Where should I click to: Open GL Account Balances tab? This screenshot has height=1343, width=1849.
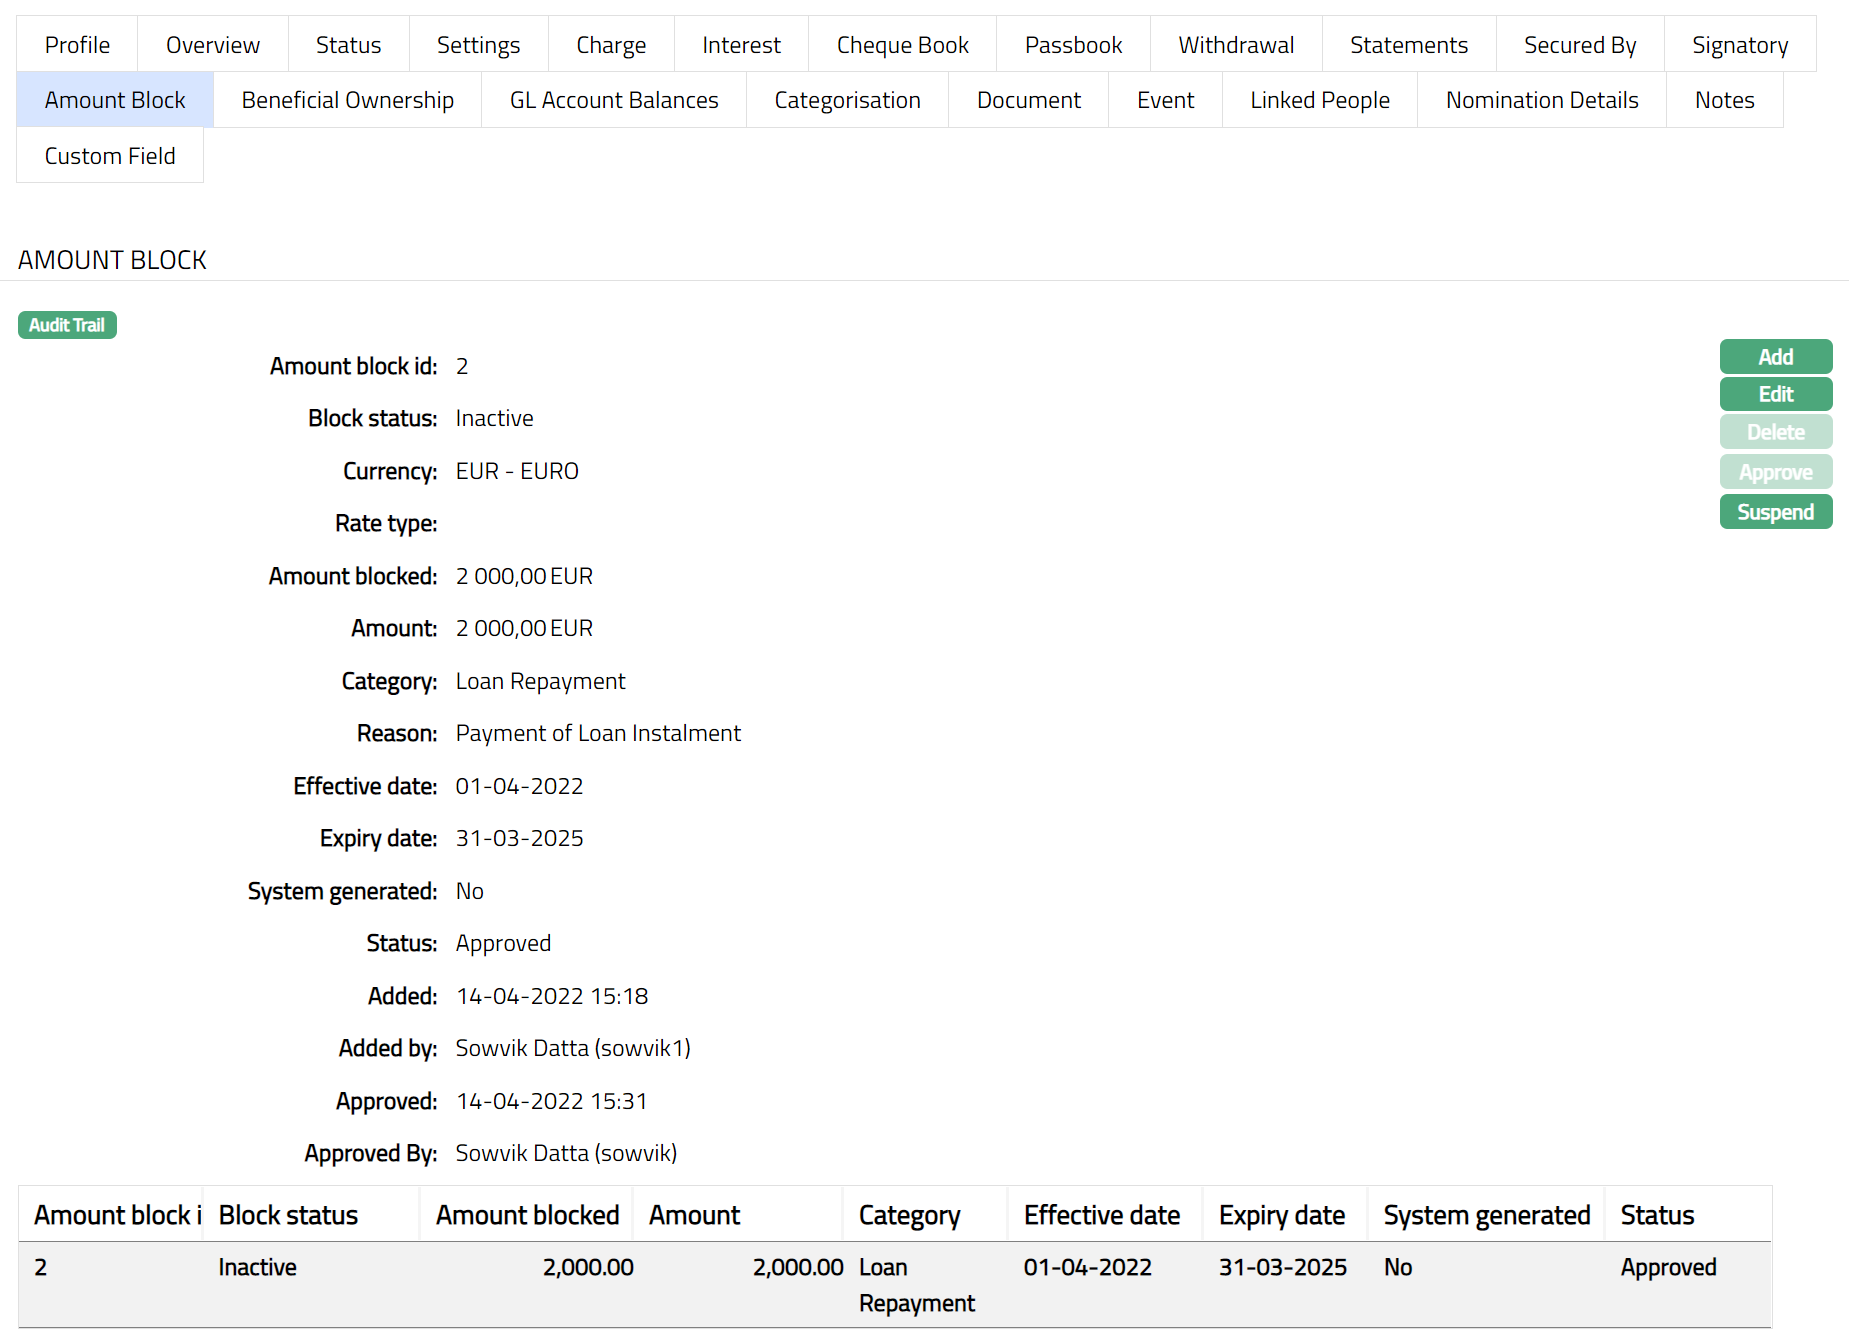(x=614, y=100)
